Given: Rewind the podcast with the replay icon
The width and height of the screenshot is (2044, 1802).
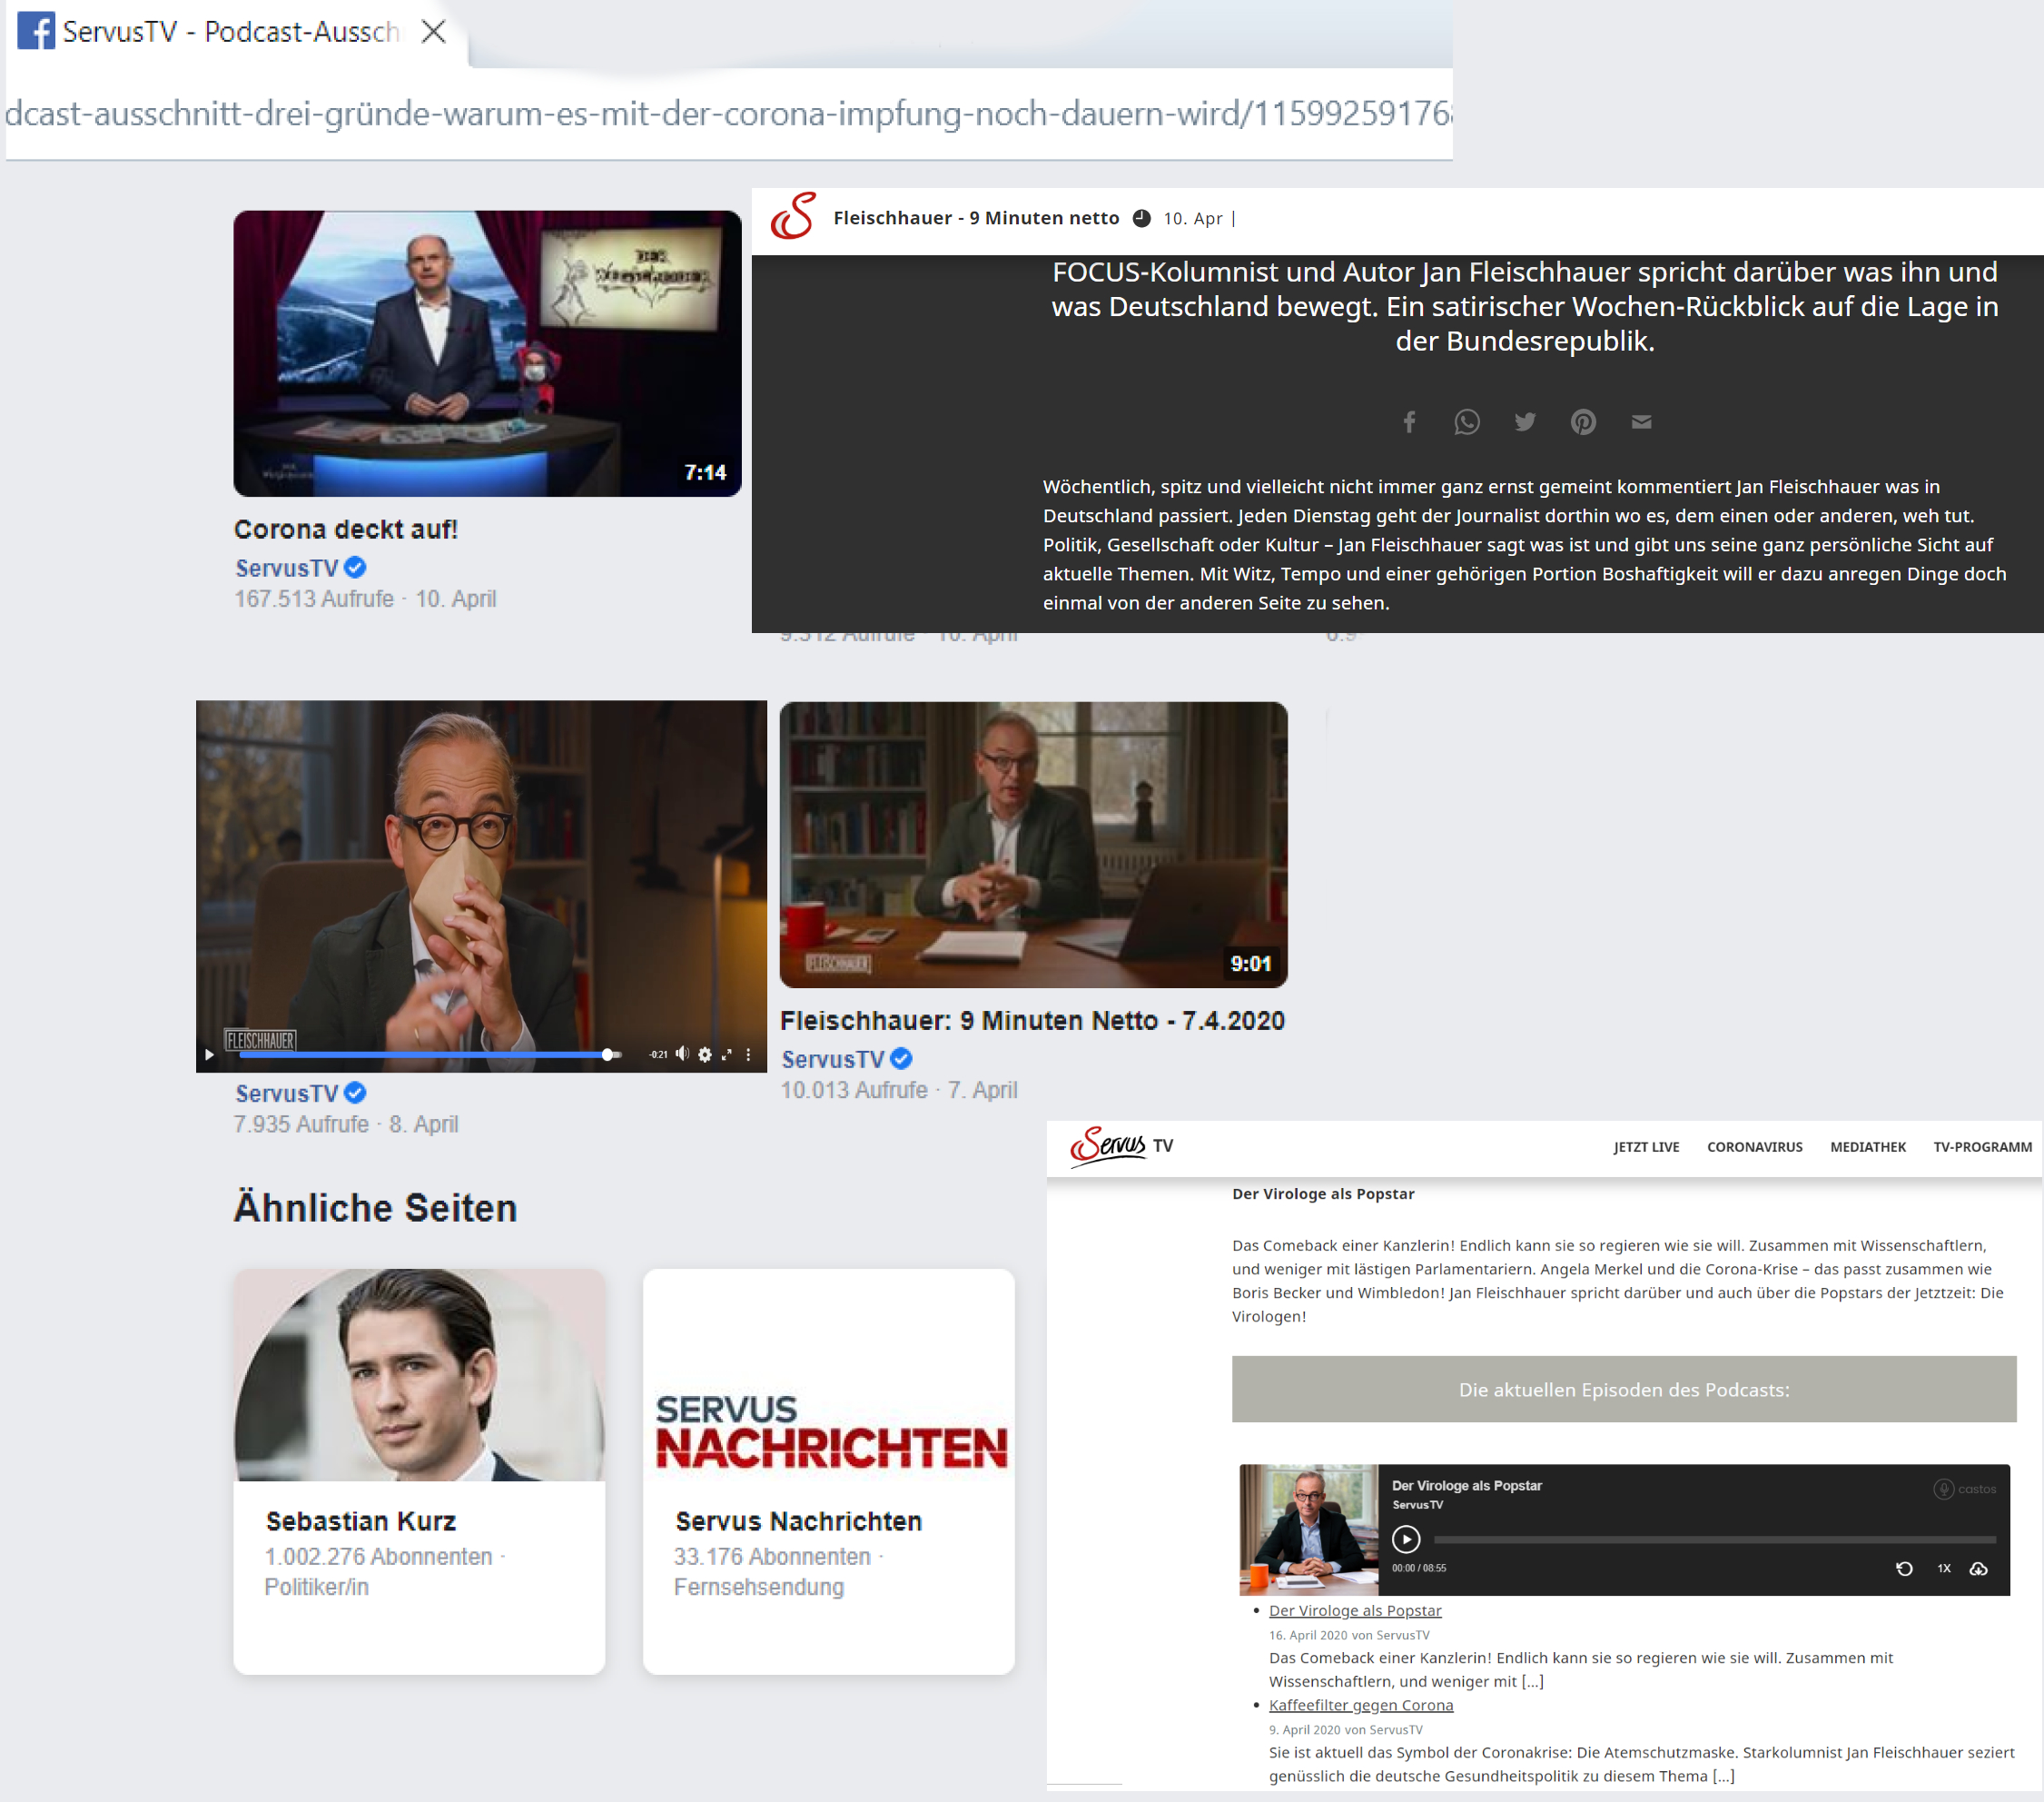Looking at the screenshot, I should [1904, 1568].
